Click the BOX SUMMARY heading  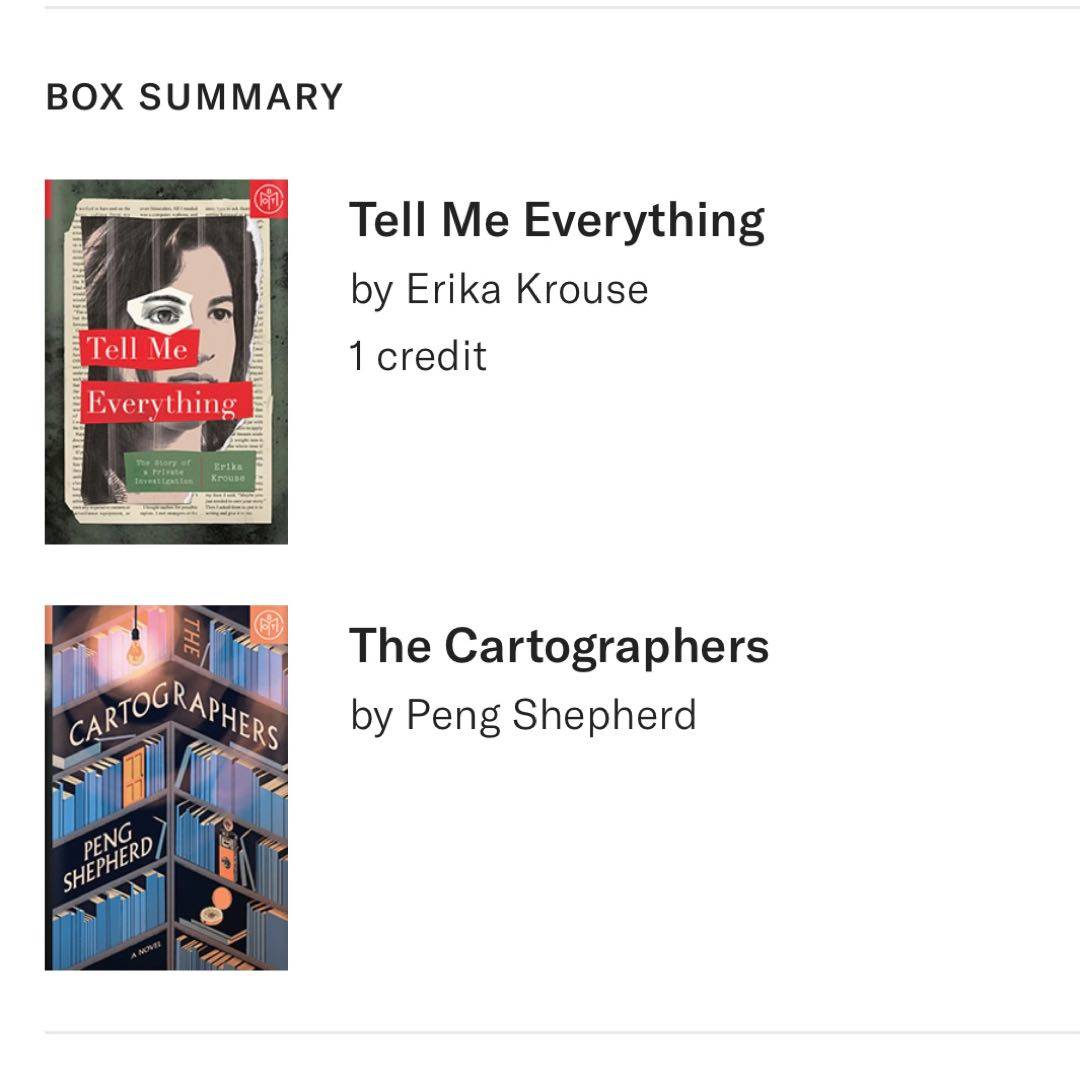tap(195, 97)
